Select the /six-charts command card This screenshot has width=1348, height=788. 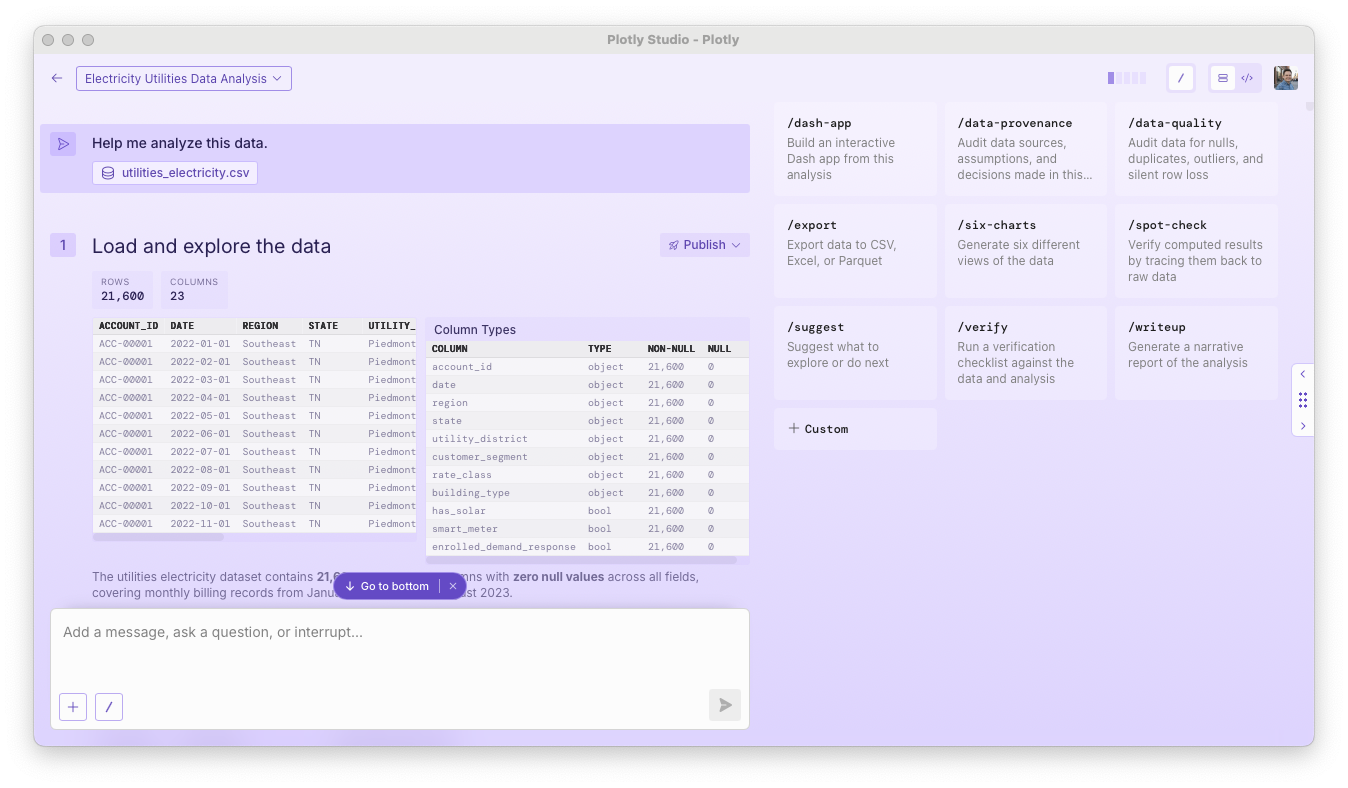1026,251
